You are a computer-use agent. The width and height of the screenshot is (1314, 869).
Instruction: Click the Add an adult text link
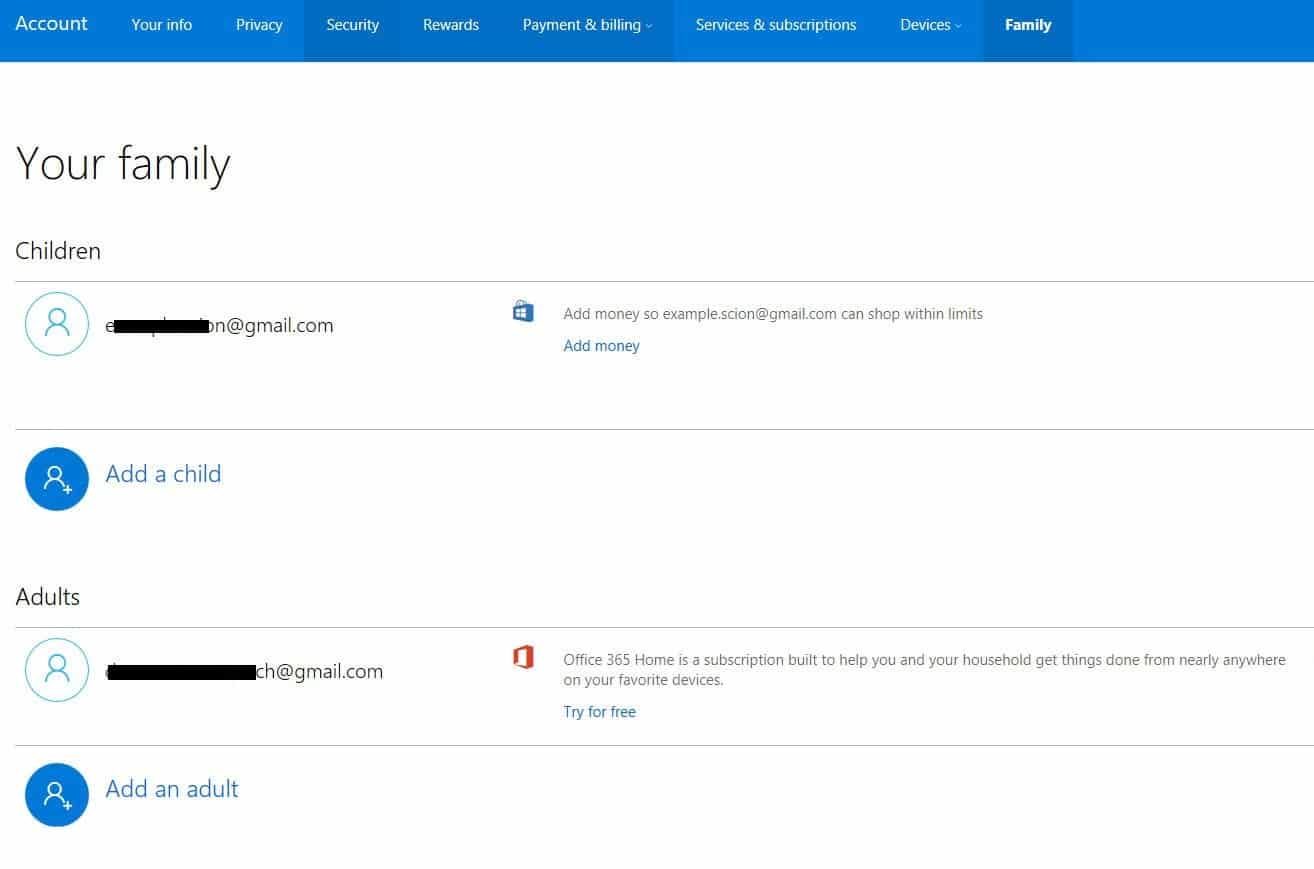[172, 789]
